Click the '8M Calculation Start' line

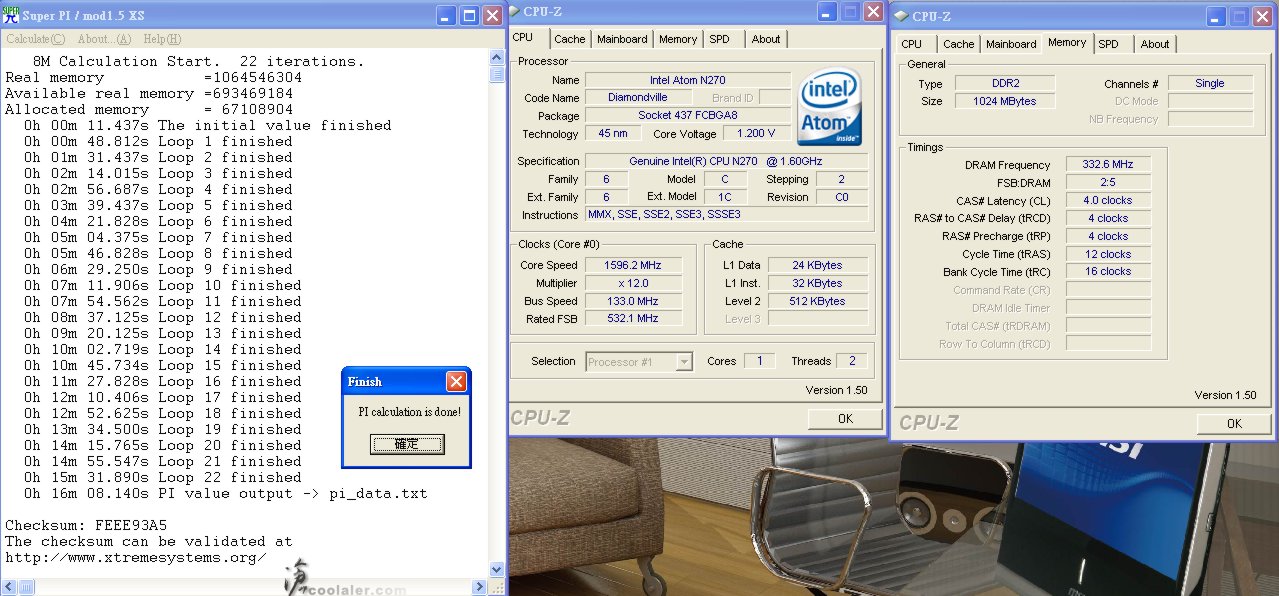tap(198, 61)
